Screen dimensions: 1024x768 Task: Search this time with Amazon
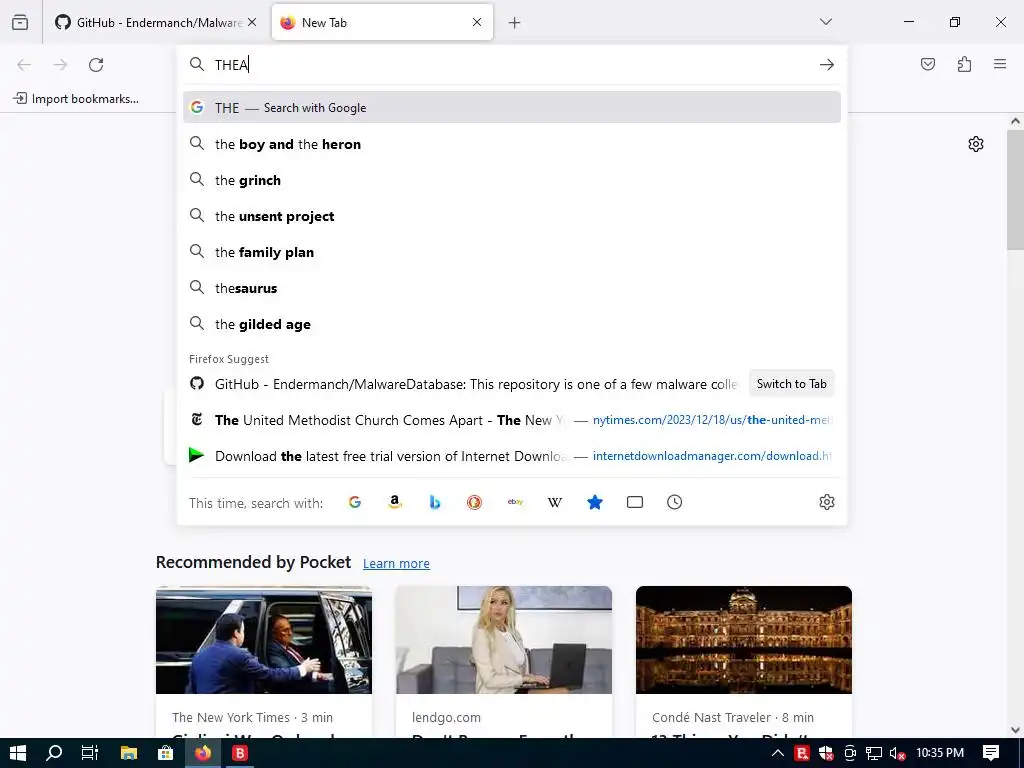[394, 502]
